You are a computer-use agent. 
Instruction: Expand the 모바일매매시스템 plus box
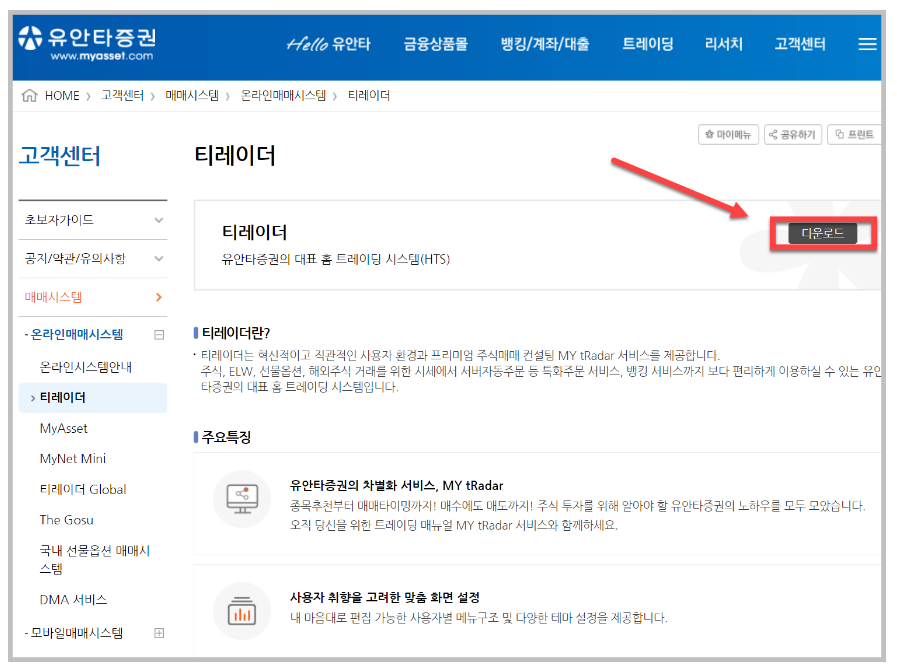(159, 633)
